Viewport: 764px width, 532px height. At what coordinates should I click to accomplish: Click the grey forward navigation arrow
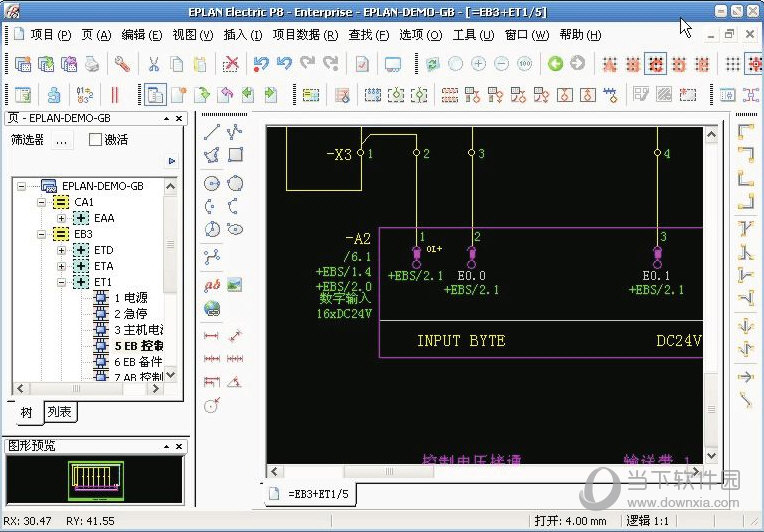tap(577, 63)
